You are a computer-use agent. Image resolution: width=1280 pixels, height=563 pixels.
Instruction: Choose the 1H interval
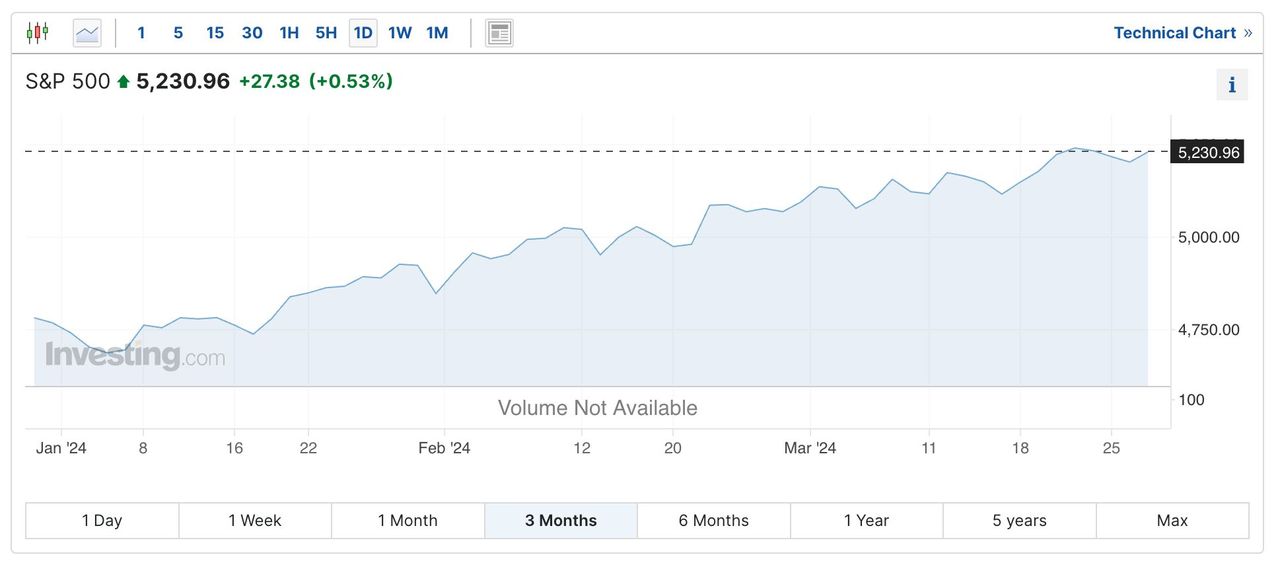point(289,33)
